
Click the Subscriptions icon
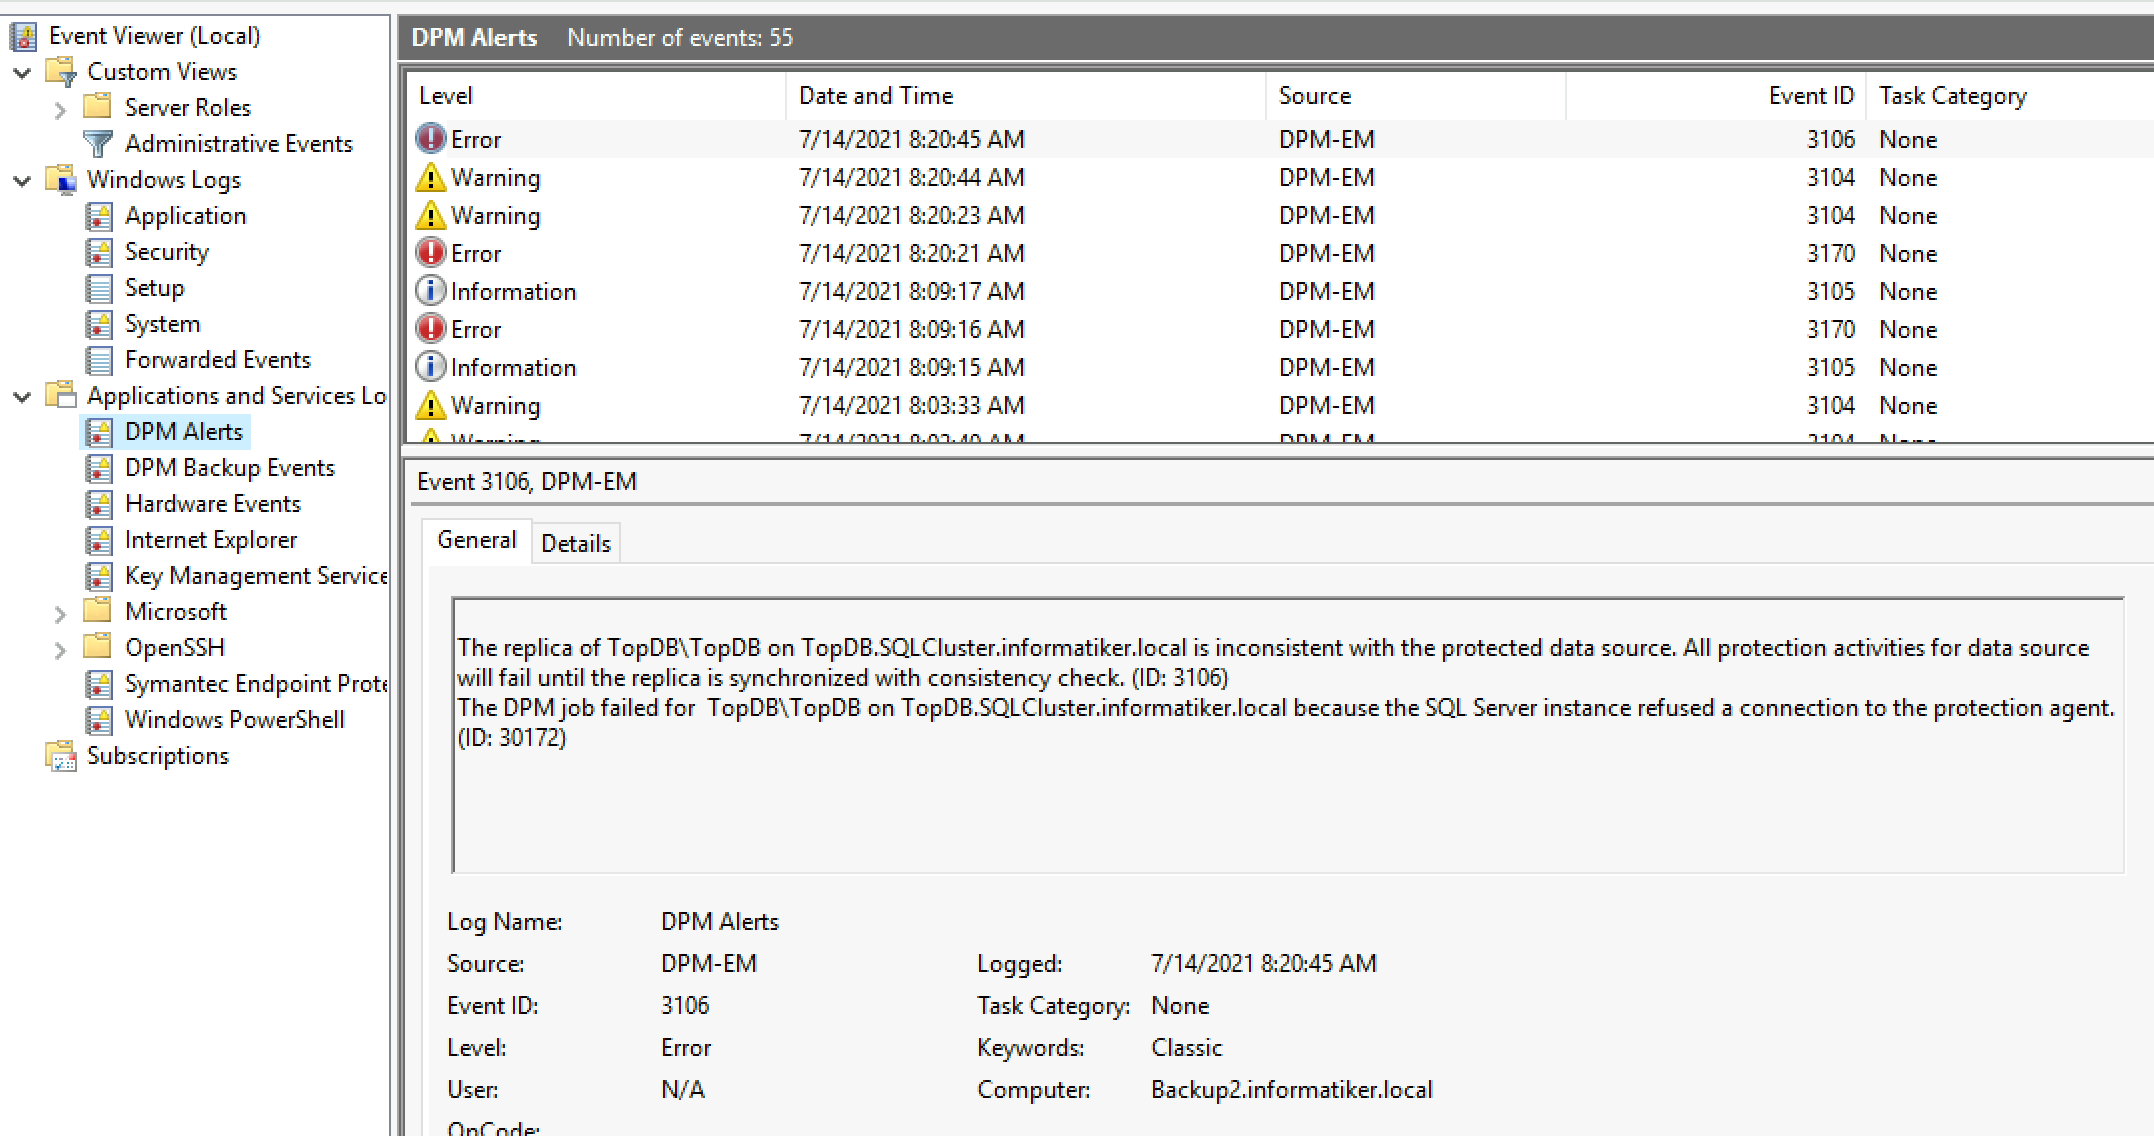tap(61, 756)
